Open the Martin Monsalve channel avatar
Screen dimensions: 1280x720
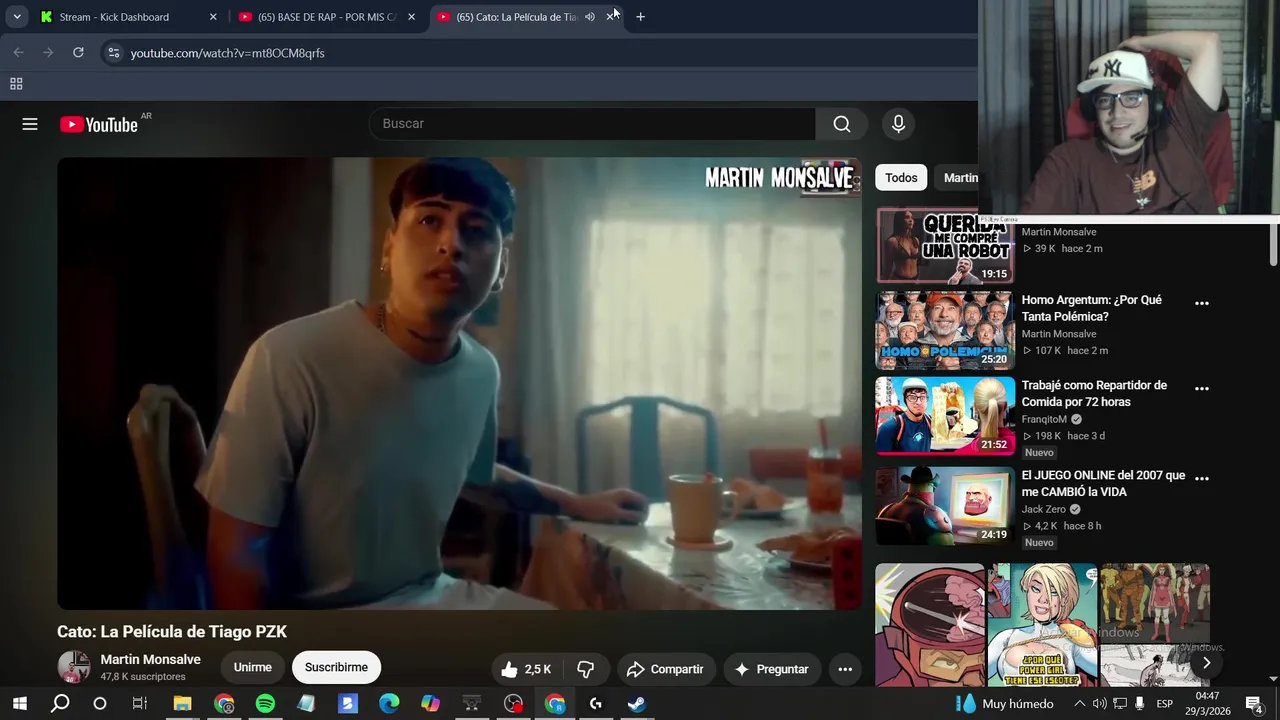(x=74, y=667)
